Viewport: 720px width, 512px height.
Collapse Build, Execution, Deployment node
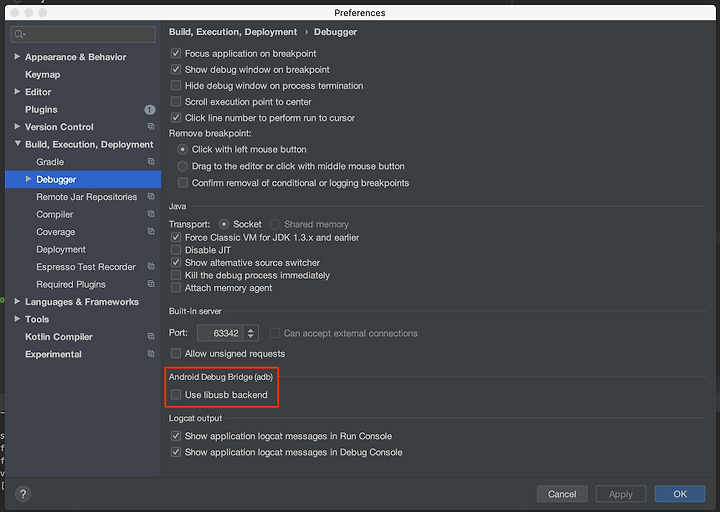[x=17, y=144]
